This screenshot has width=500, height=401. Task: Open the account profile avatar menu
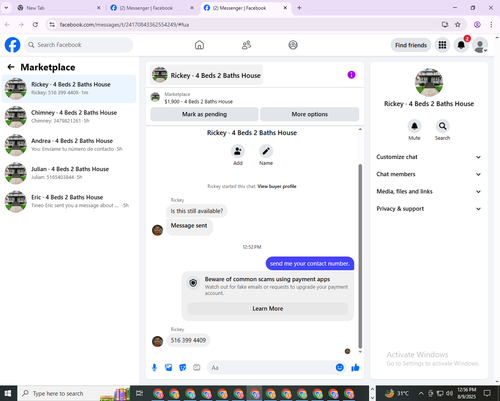click(x=480, y=45)
